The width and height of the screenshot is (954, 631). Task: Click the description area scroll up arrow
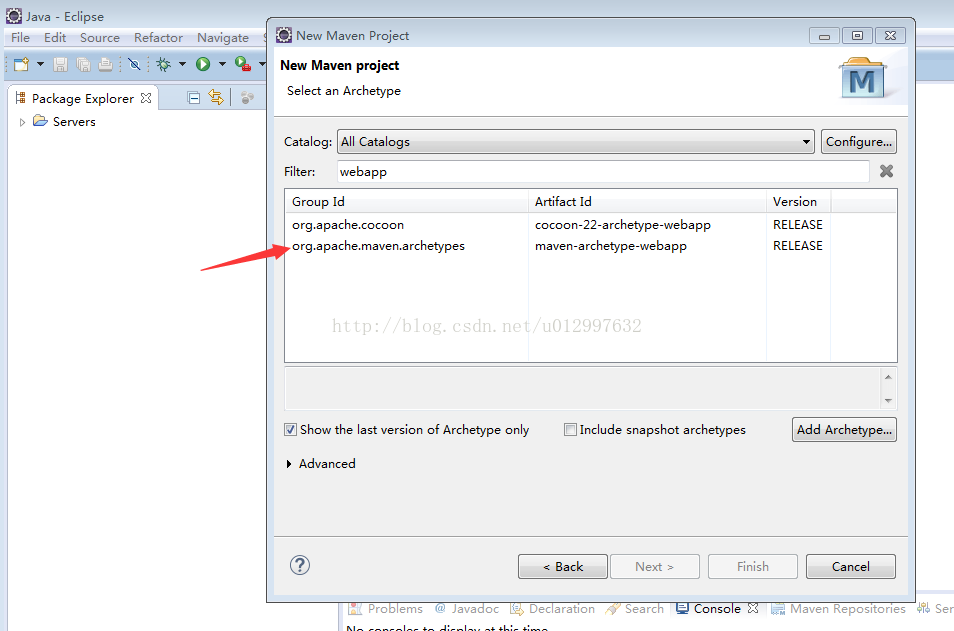pos(888,377)
